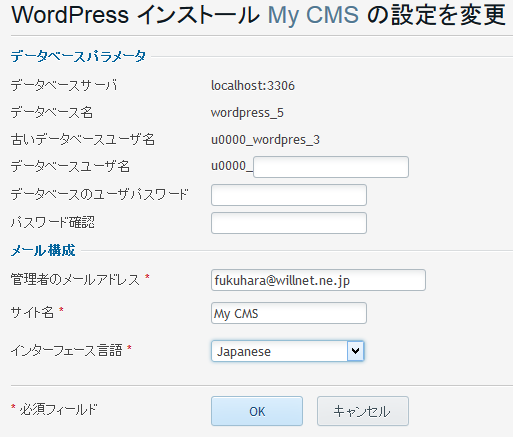Click the メール構成 section heading

[43, 250]
